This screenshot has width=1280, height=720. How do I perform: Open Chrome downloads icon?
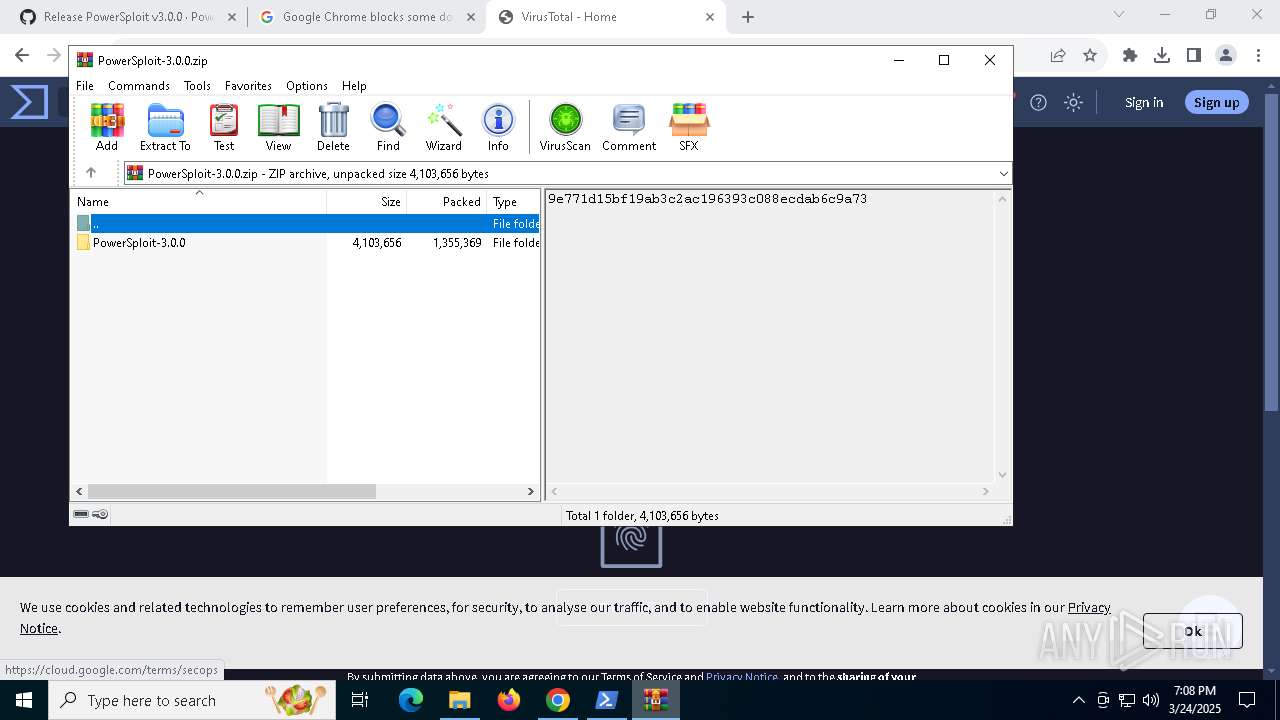tap(1162, 56)
